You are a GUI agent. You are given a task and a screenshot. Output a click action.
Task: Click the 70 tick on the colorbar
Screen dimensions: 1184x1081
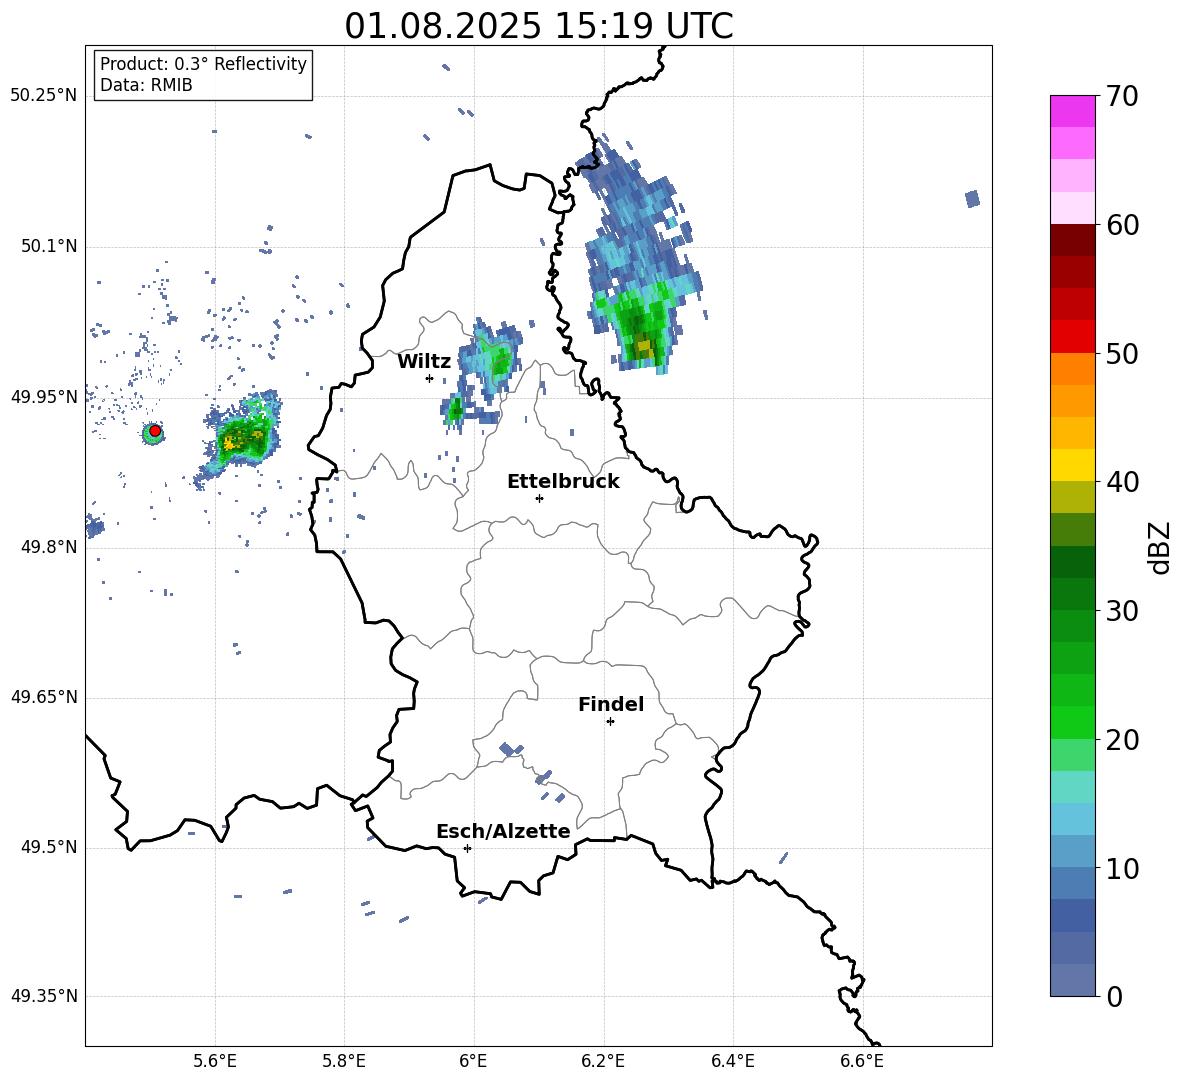(x=1122, y=96)
